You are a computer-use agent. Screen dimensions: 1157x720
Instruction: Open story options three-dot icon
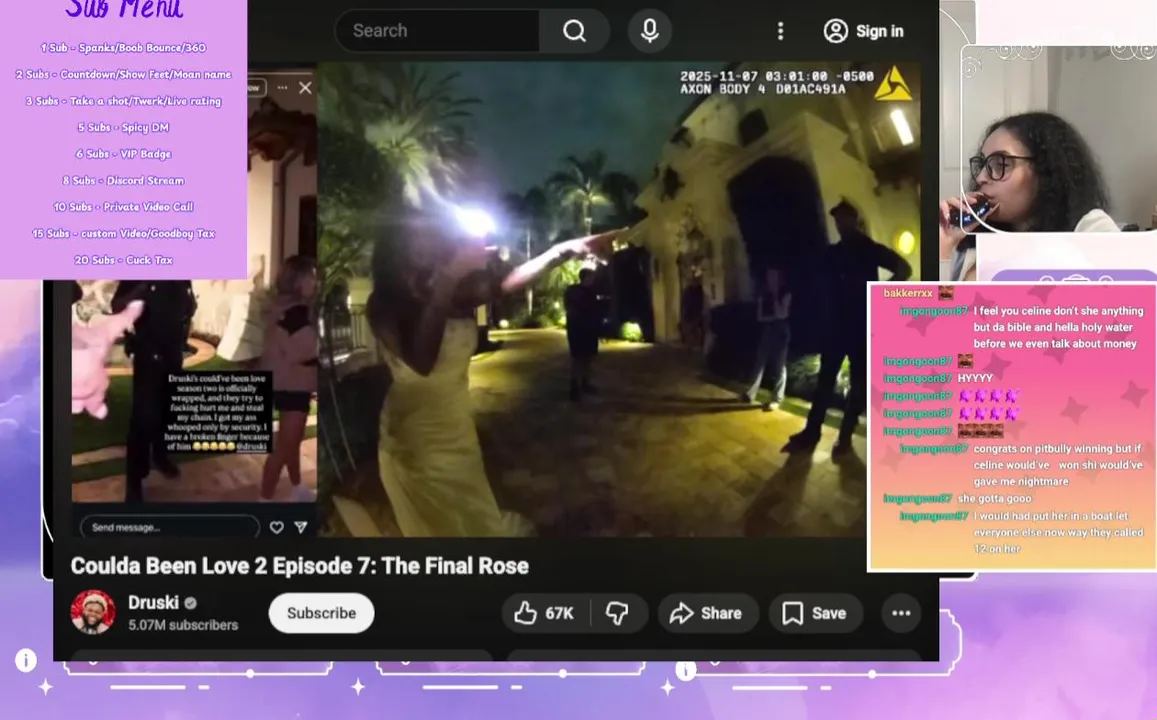tap(282, 87)
